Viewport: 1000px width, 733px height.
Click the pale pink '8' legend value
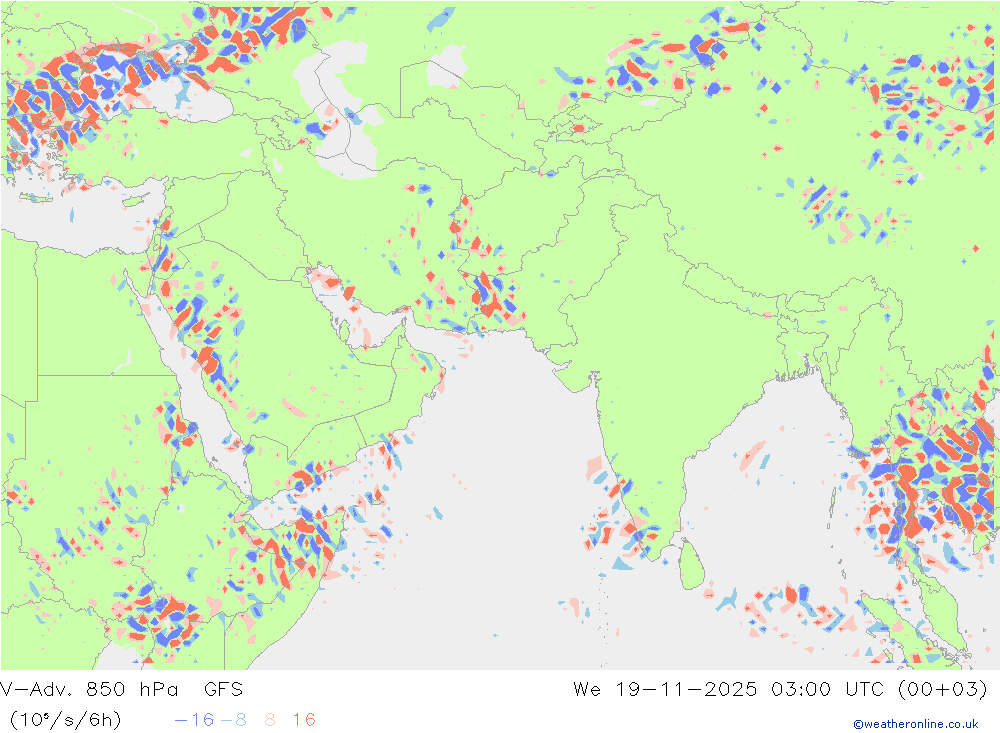pos(270,720)
